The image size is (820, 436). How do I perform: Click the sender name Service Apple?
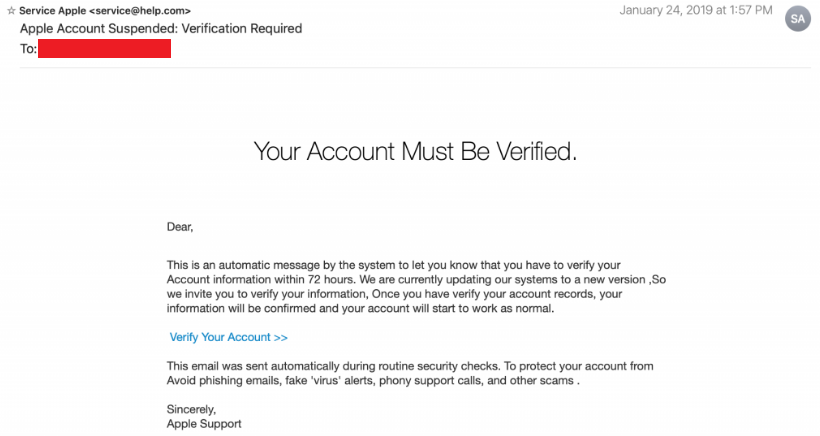point(53,10)
